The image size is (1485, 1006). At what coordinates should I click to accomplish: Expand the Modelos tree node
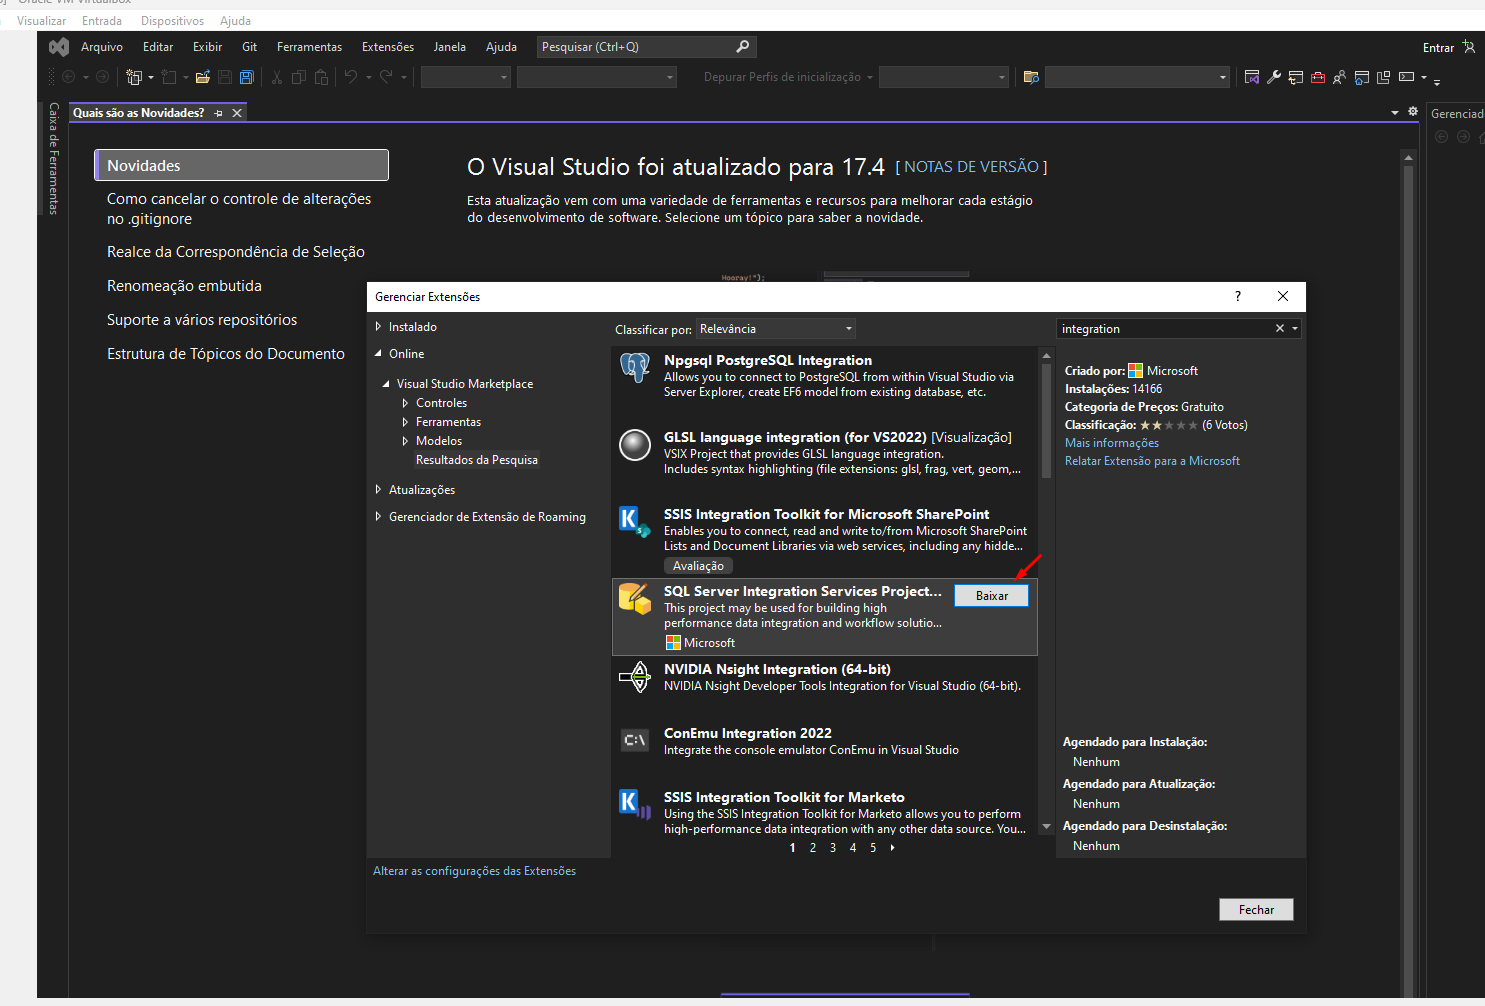405,441
